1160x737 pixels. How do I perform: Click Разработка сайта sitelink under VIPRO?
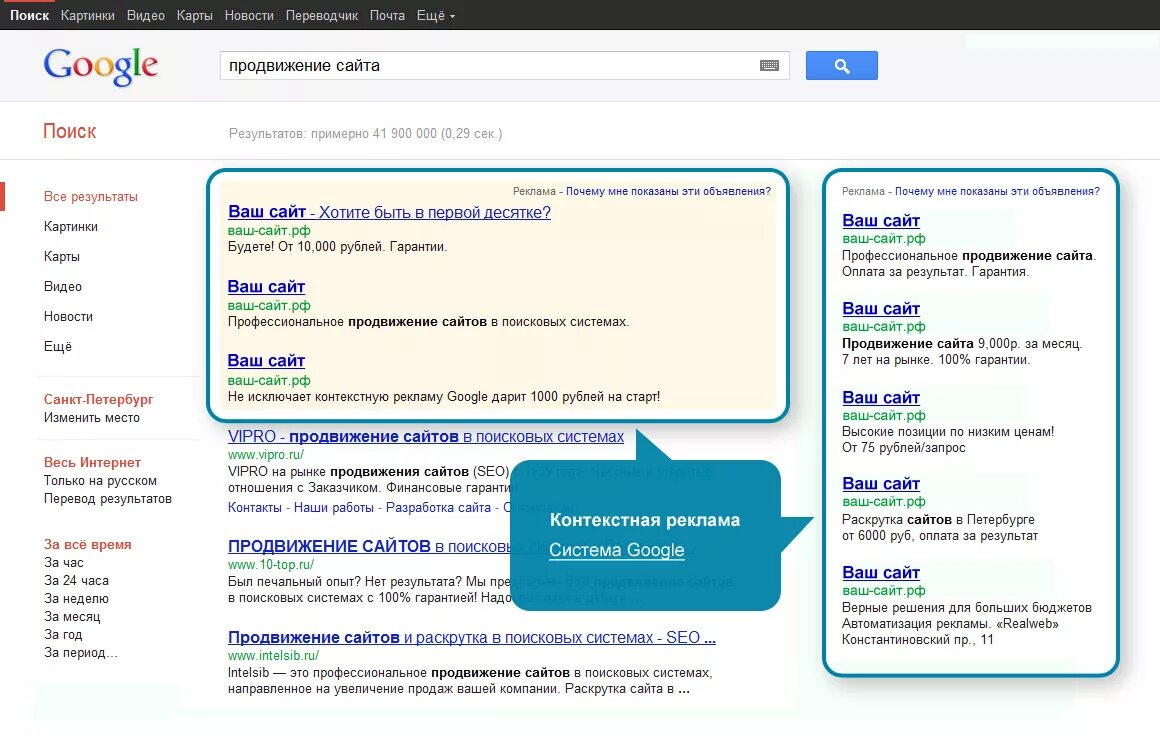[438, 508]
